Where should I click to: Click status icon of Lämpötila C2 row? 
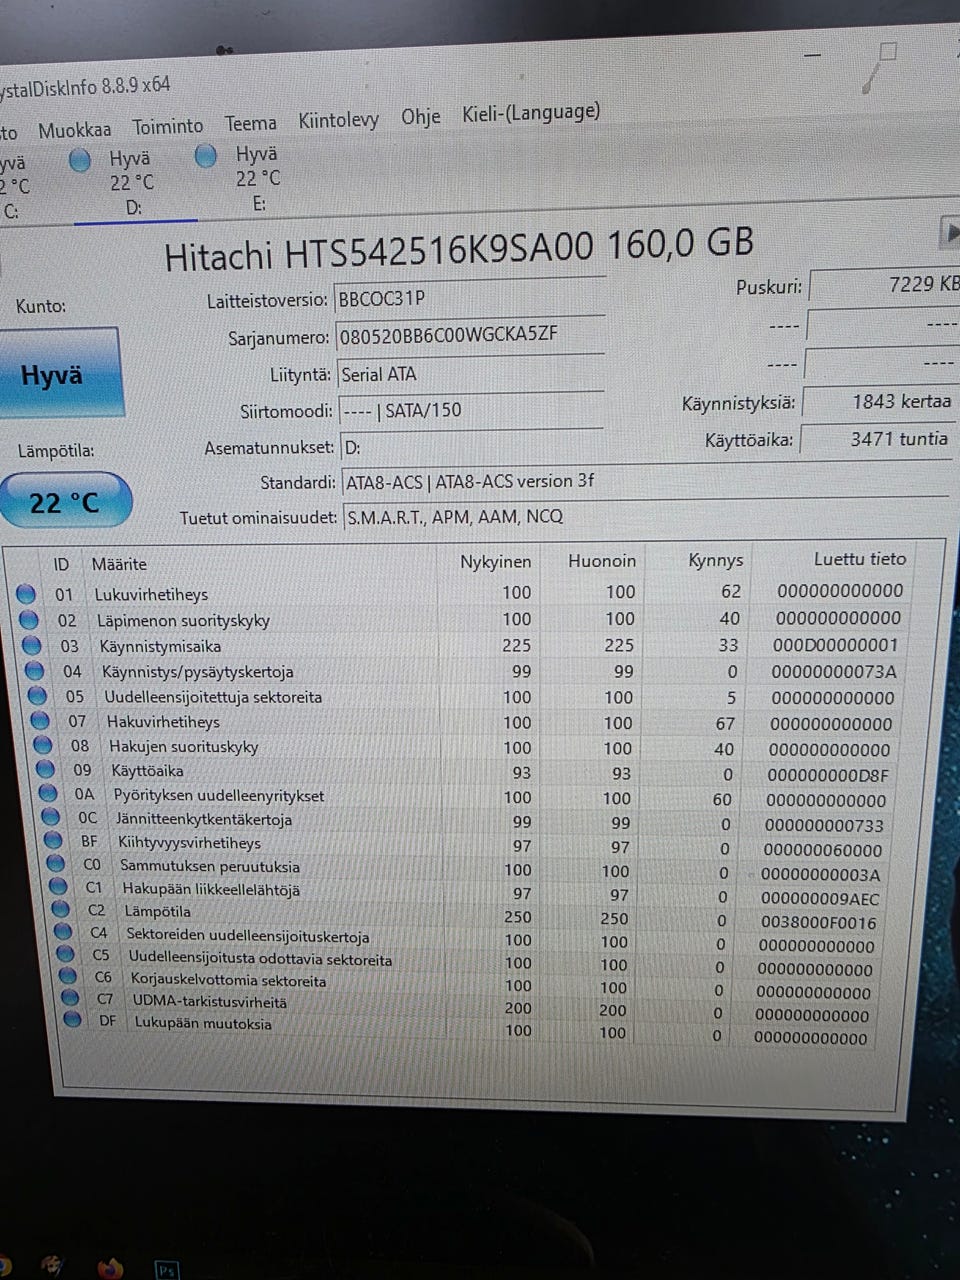(x=61, y=910)
